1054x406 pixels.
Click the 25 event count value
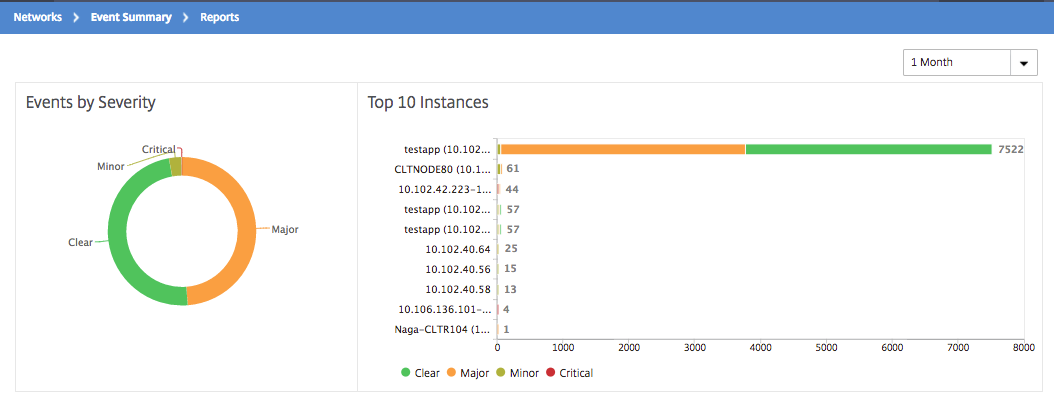point(510,249)
